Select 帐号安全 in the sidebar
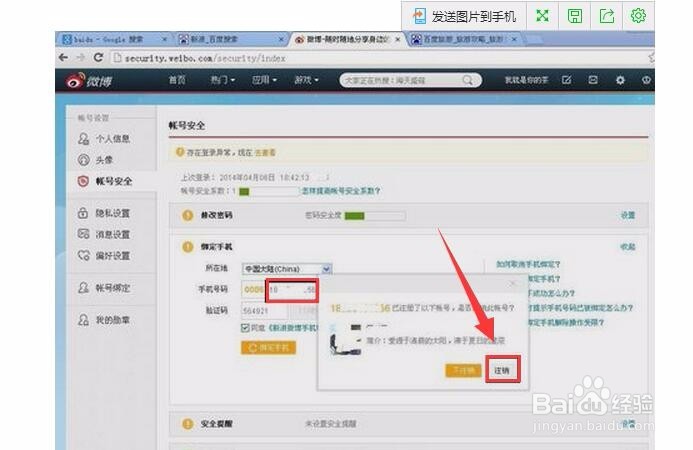The width and height of the screenshot is (693, 450). click(x=105, y=181)
